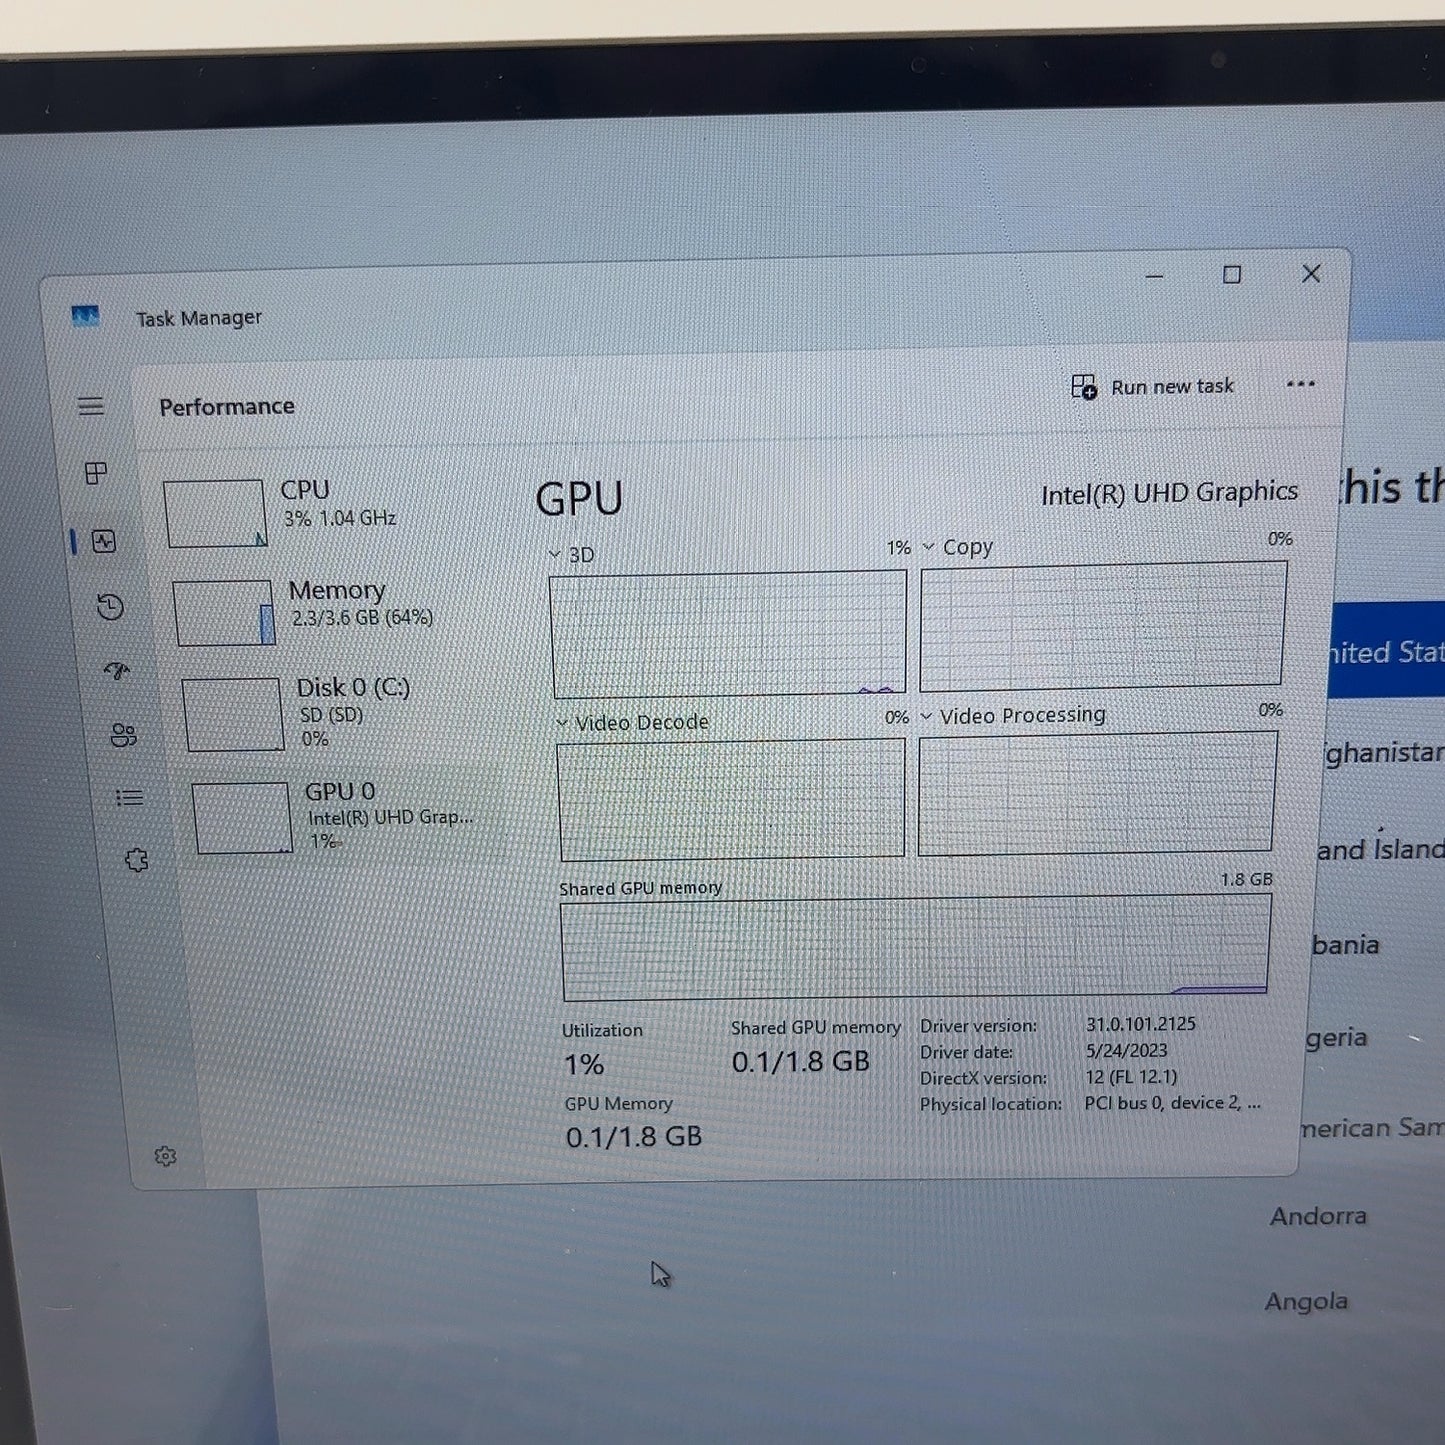Click the Disk 0 mini graph thumbnail
Viewport: 1445px width, 1445px height.
[233, 714]
